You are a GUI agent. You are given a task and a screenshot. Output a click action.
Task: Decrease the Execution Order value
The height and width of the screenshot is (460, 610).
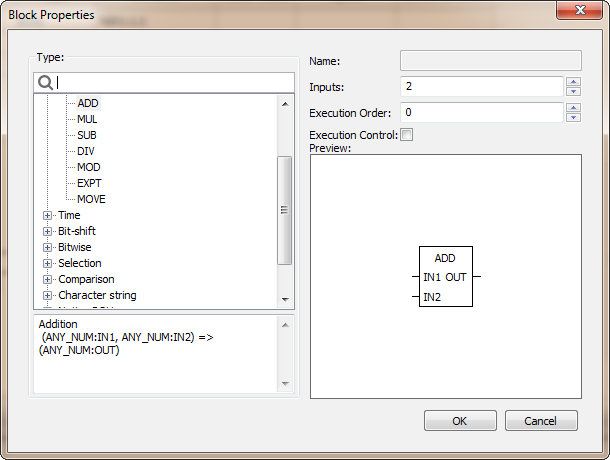(573, 118)
